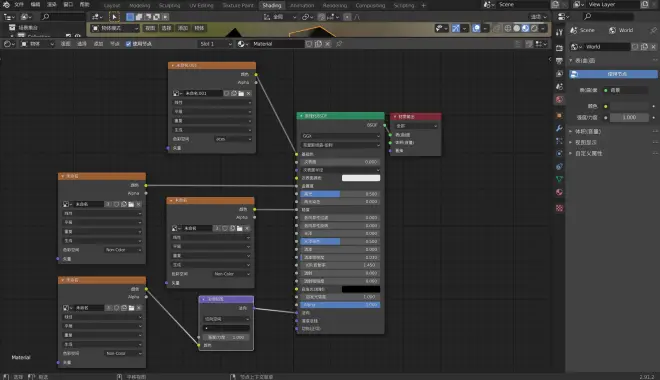The height and width of the screenshot is (380, 660).
Task: Open the Slot 1 material slot dropdown
Action: point(215,44)
